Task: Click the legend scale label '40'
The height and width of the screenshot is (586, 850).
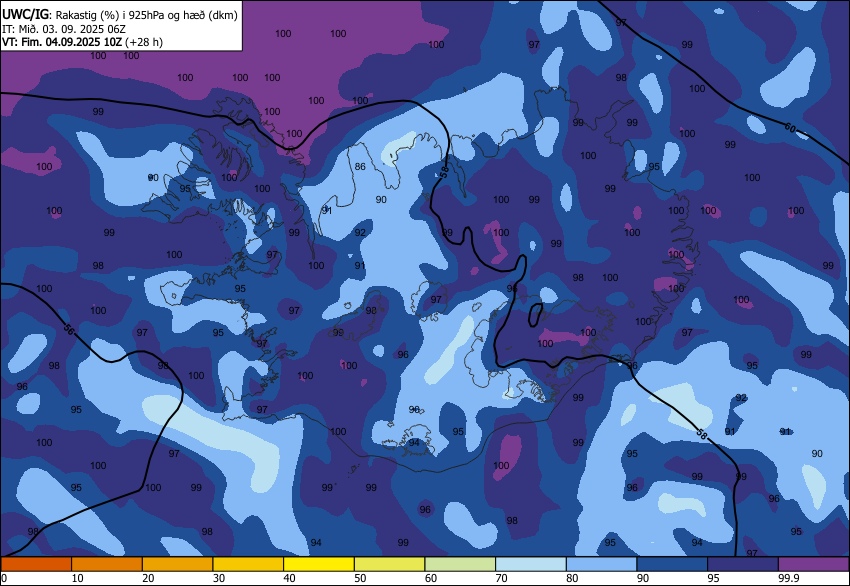Action: point(289,578)
